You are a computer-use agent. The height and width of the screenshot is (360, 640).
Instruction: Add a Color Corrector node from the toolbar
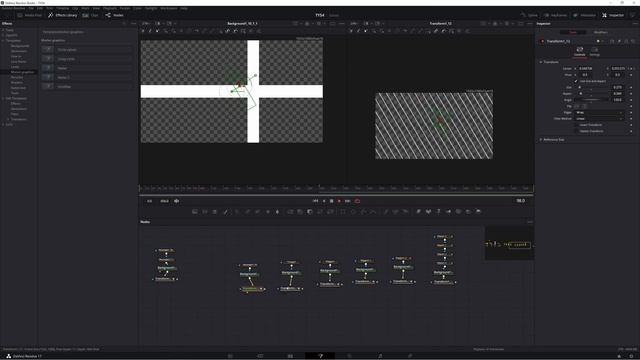coord(237,211)
